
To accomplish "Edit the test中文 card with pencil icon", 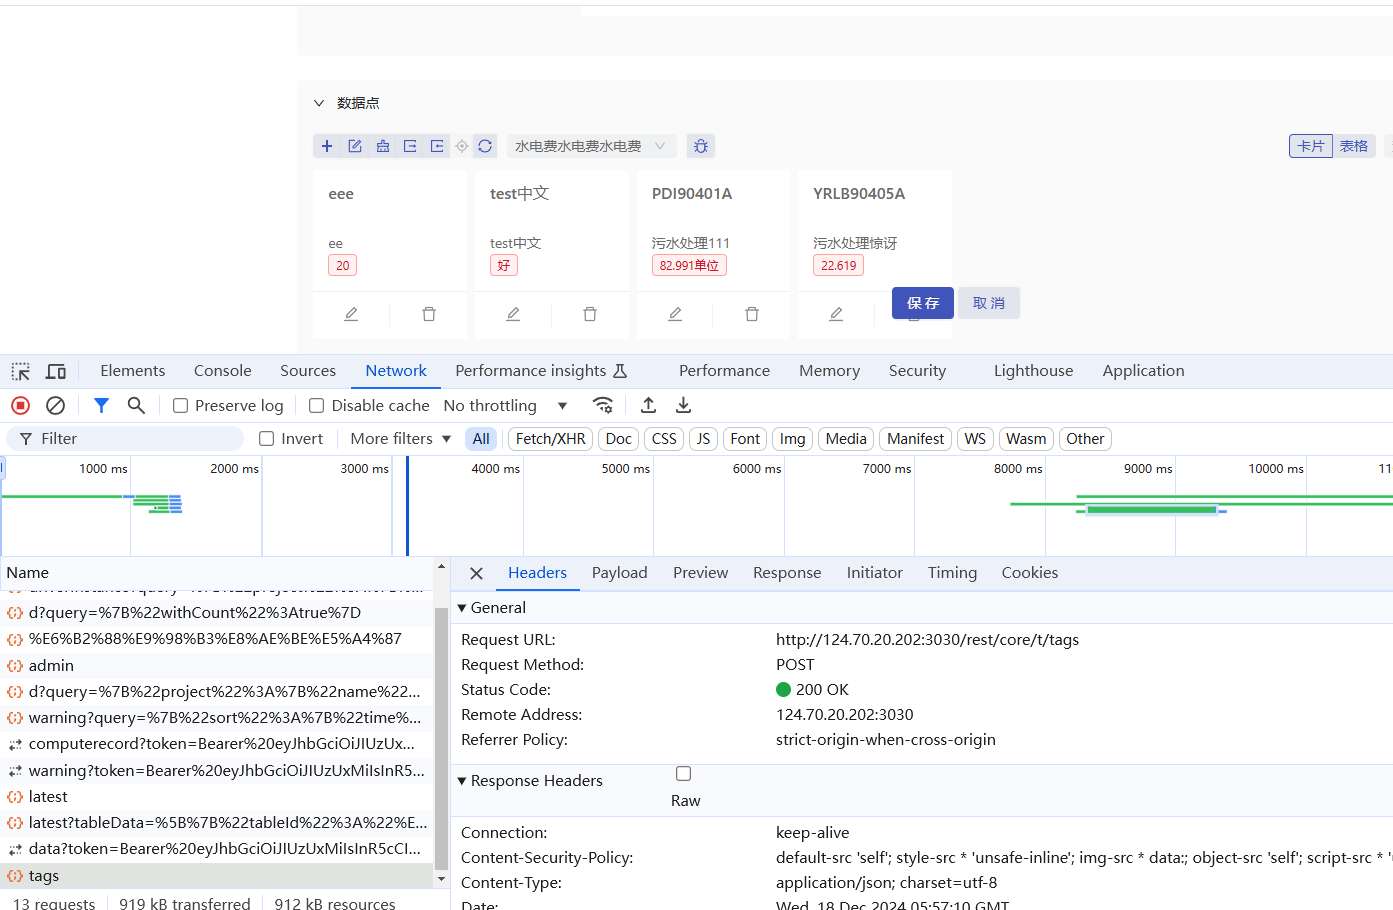I will pos(513,314).
